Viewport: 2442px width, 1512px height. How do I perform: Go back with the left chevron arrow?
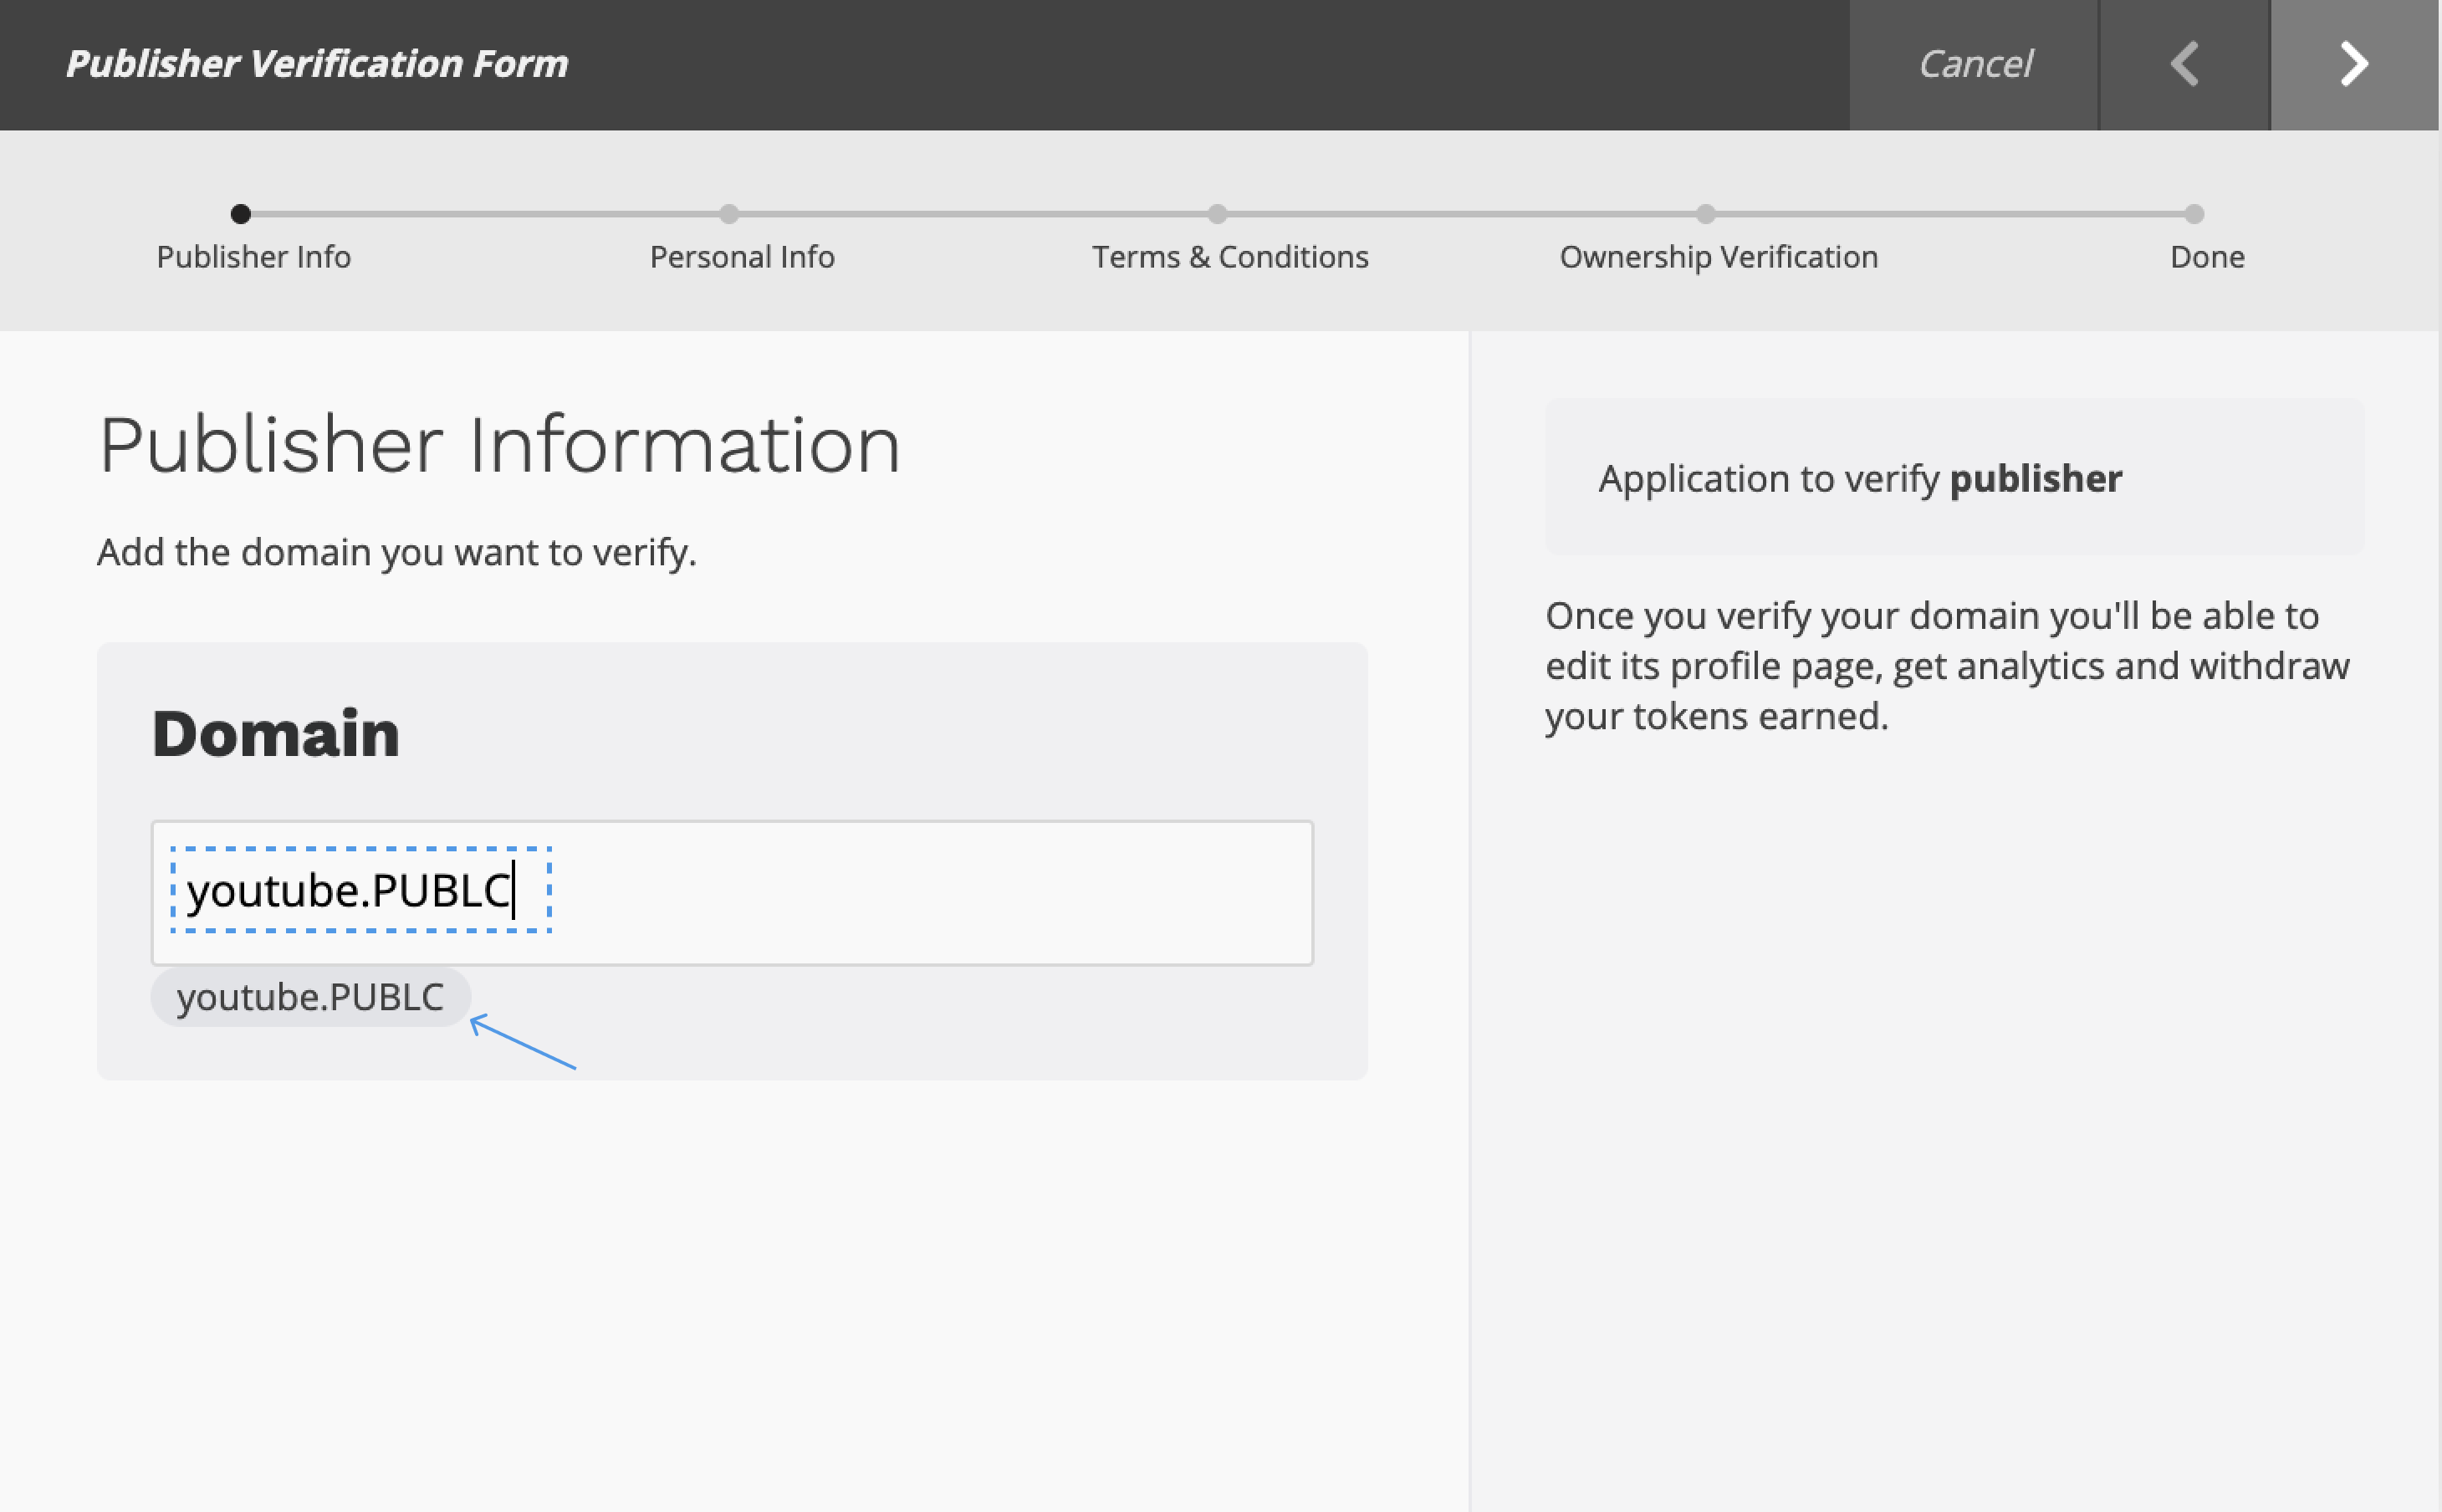pyautogui.click(x=2184, y=64)
